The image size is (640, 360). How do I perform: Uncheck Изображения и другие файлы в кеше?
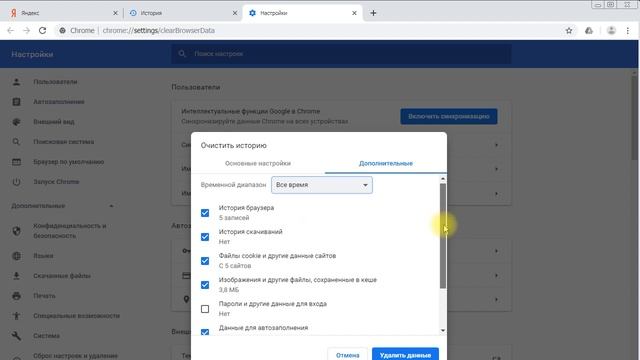(205, 285)
